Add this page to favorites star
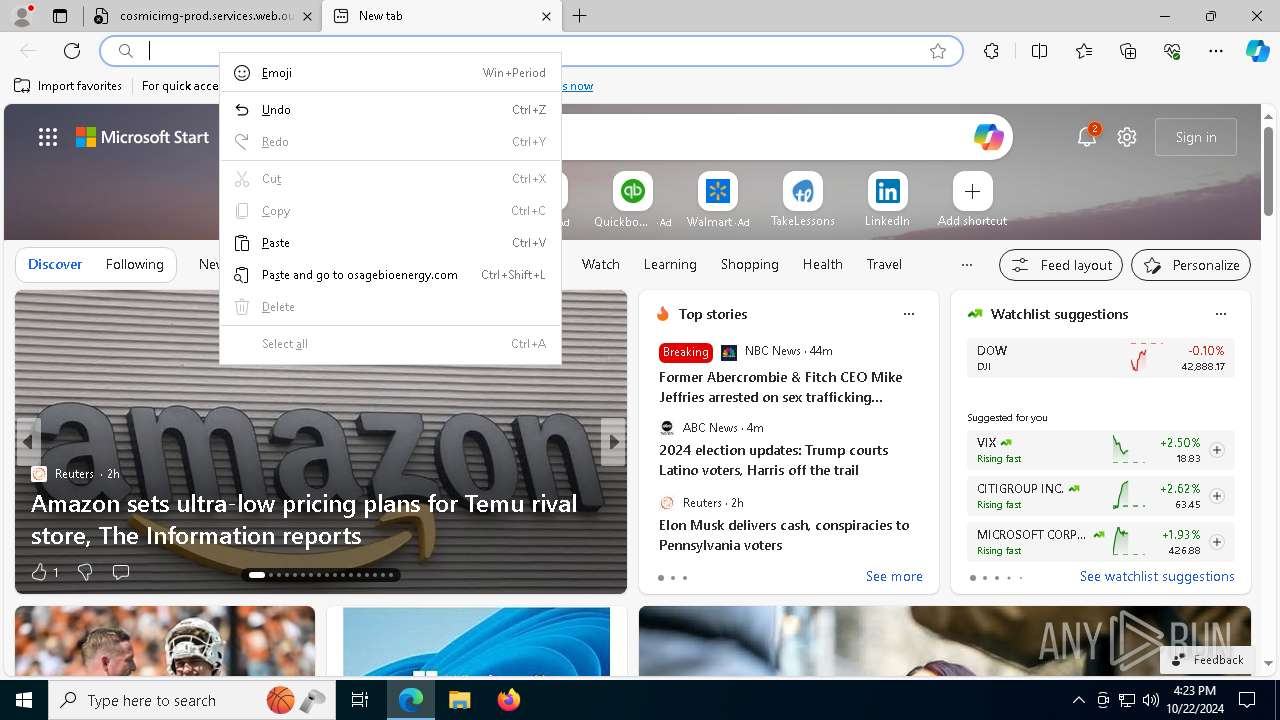Viewport: 1280px width, 720px height. click(x=938, y=51)
